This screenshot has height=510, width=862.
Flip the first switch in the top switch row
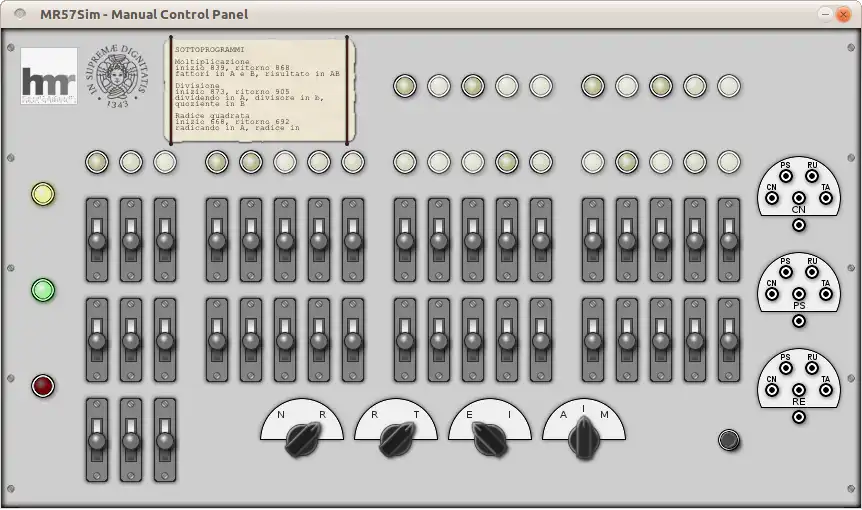(x=97, y=240)
